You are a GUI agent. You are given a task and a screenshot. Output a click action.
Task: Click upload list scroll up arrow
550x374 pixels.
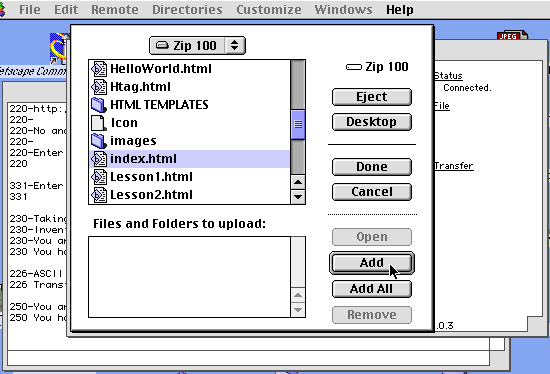298,295
